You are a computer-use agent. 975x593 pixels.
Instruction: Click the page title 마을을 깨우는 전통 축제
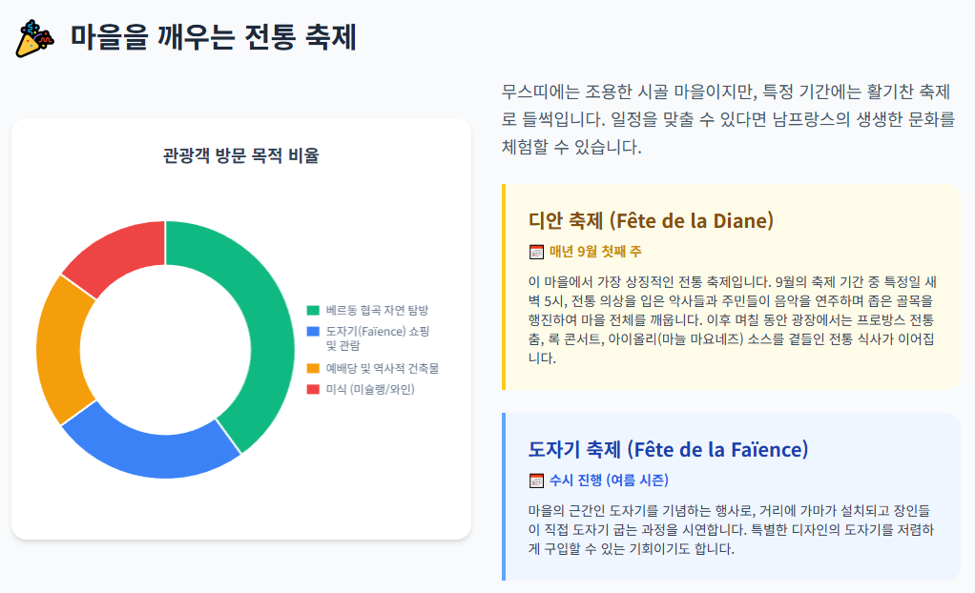pos(213,37)
